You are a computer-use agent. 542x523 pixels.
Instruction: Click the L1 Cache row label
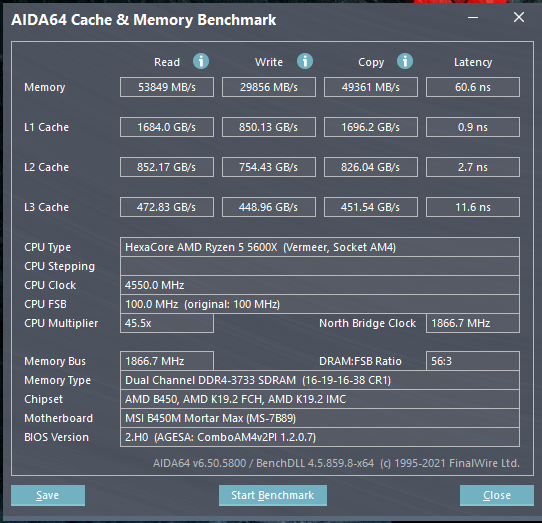point(46,127)
